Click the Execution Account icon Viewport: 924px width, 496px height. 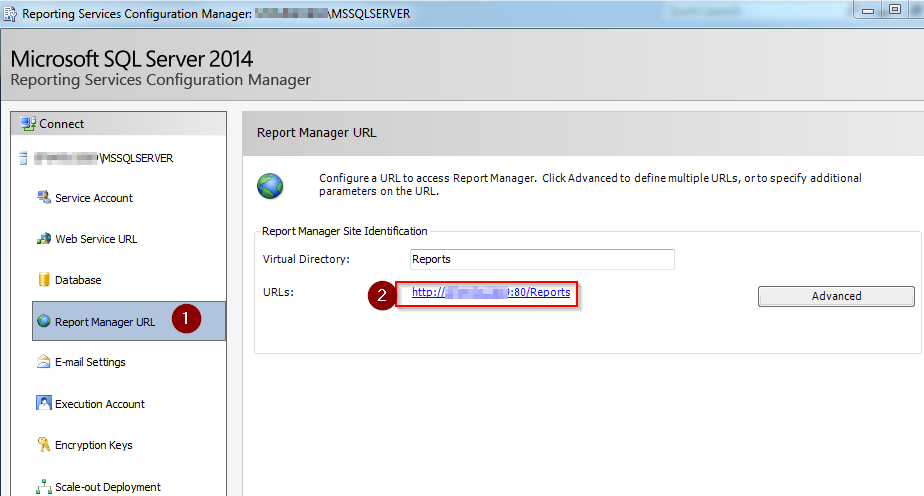coord(44,403)
